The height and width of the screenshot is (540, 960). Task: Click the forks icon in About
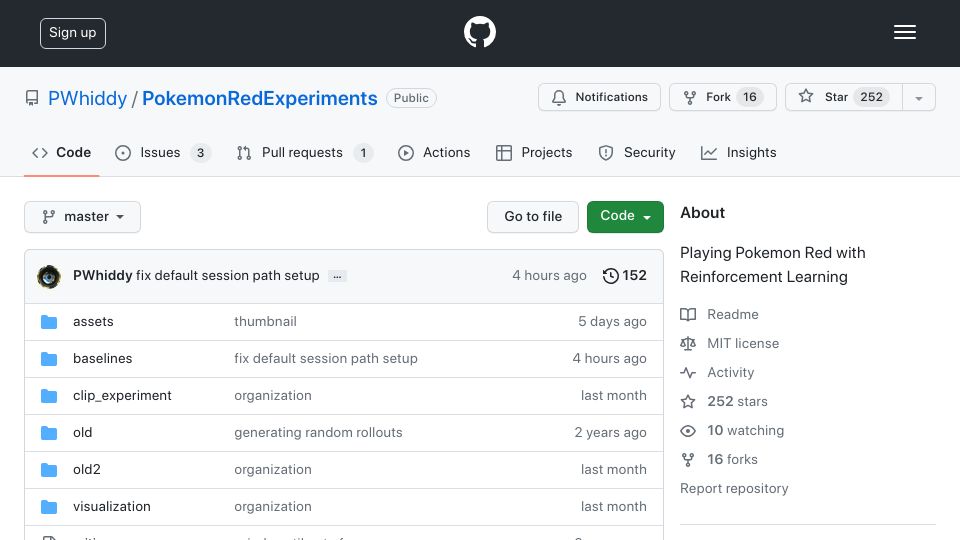(688, 460)
